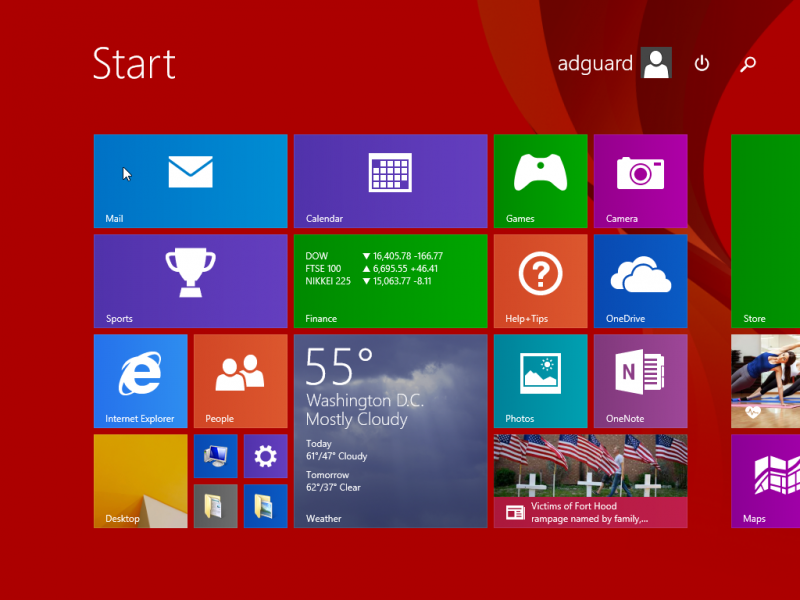Open the Weather tile for Washington D.C.
This screenshot has height=600, width=800.
pyautogui.click(x=390, y=431)
